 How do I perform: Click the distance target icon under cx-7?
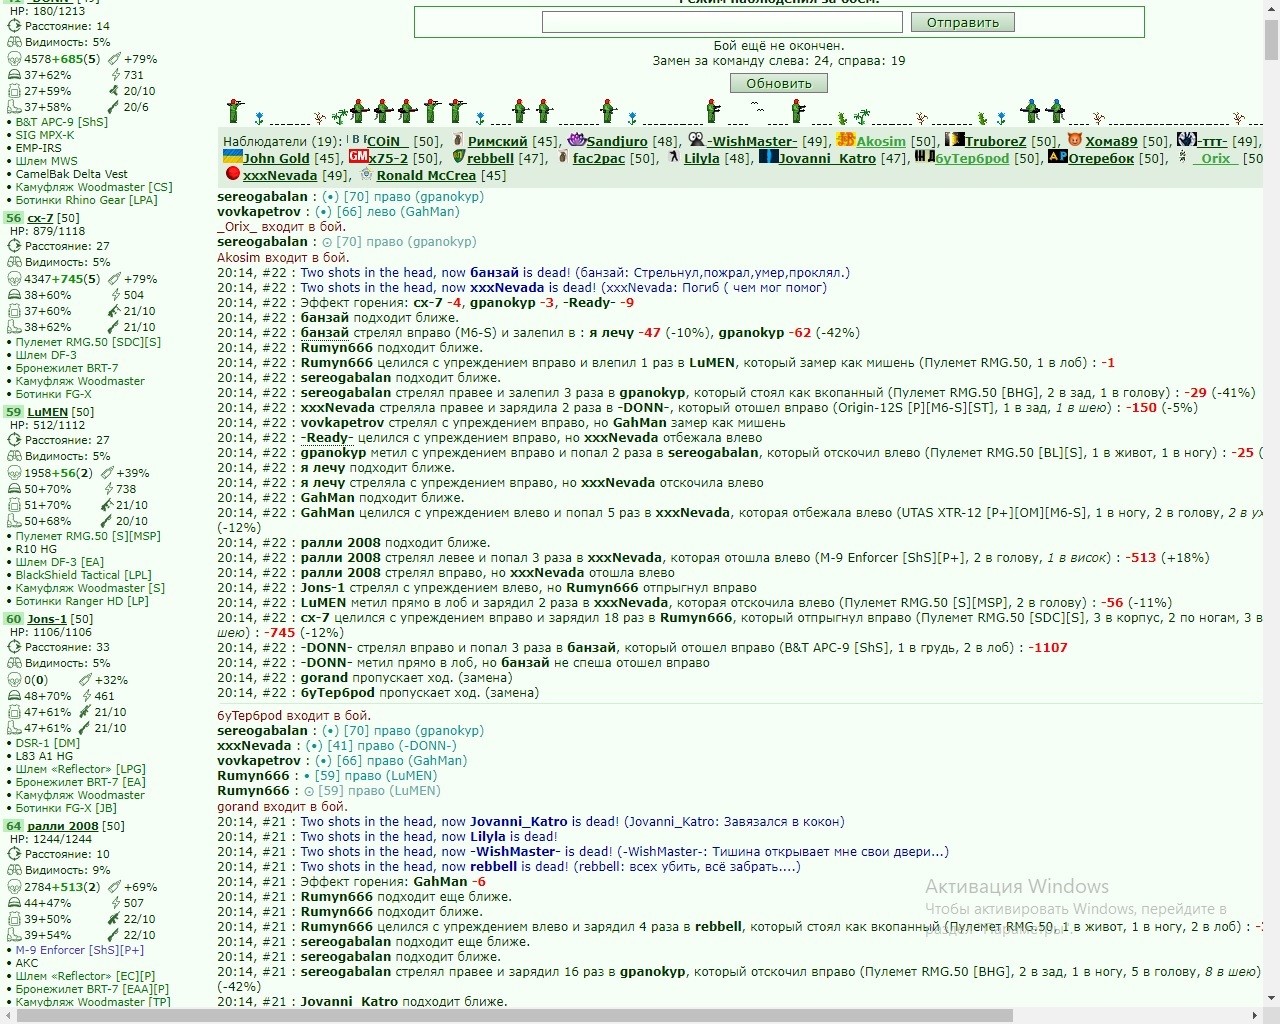(x=14, y=245)
